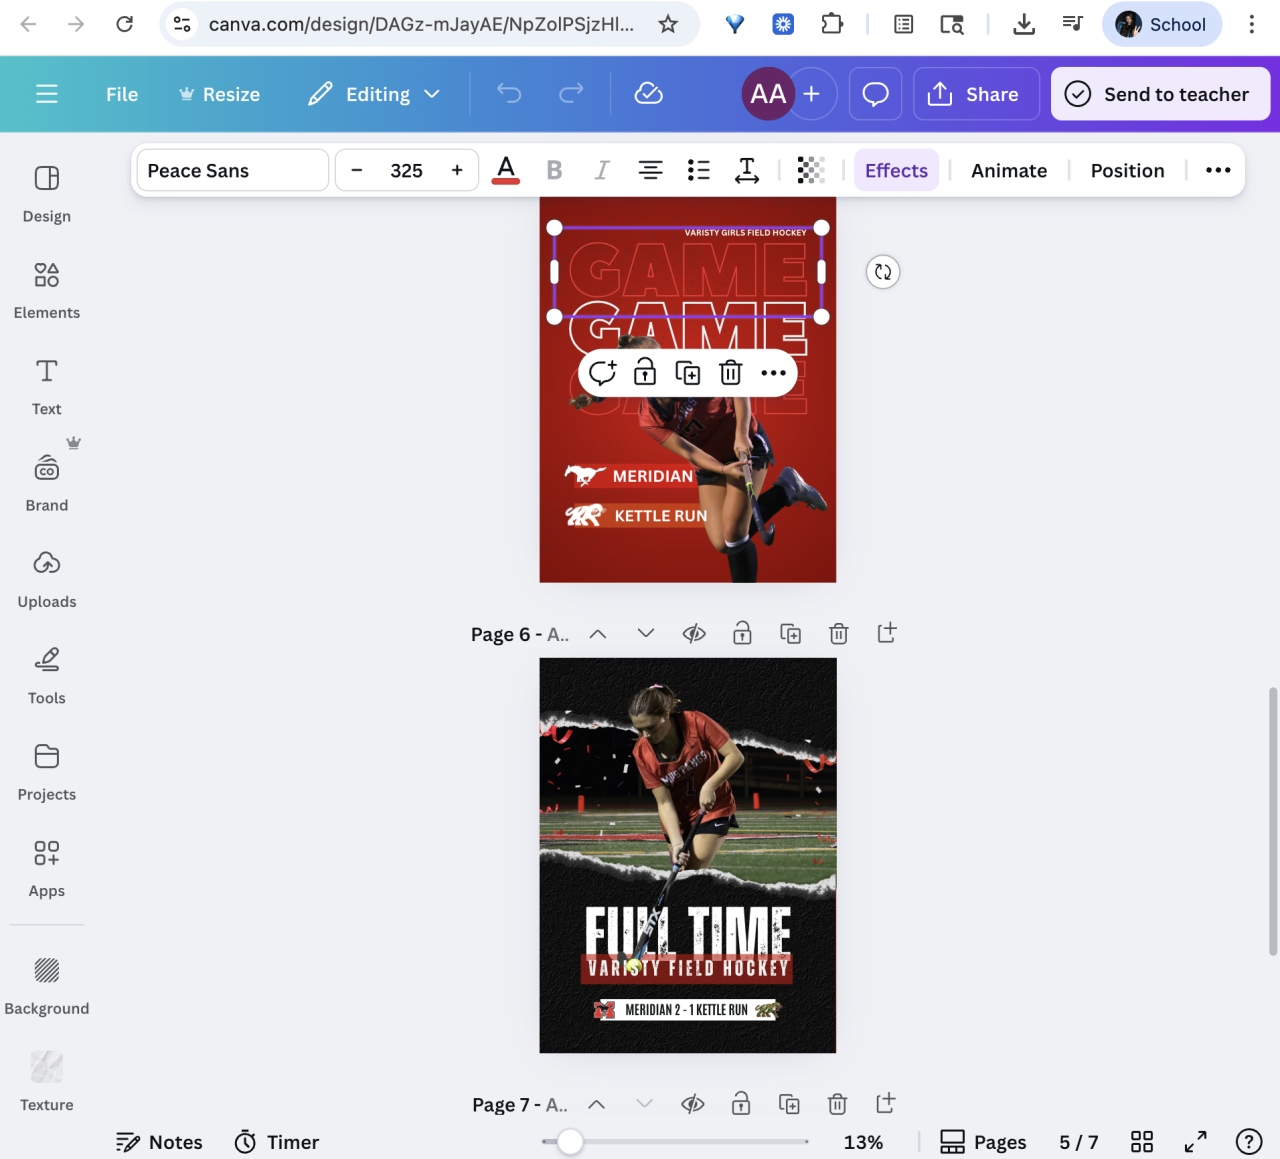Open the Pages view

point(984,1142)
